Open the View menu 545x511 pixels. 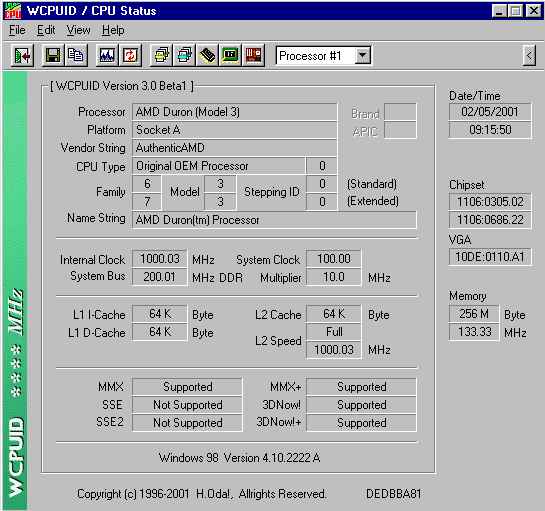78,30
